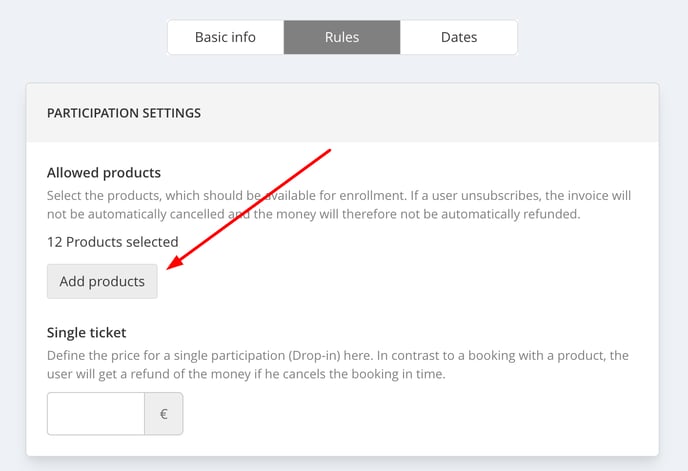The width and height of the screenshot is (688, 471).
Task: Click the sentence starting 'Select the products'
Action: point(226,195)
